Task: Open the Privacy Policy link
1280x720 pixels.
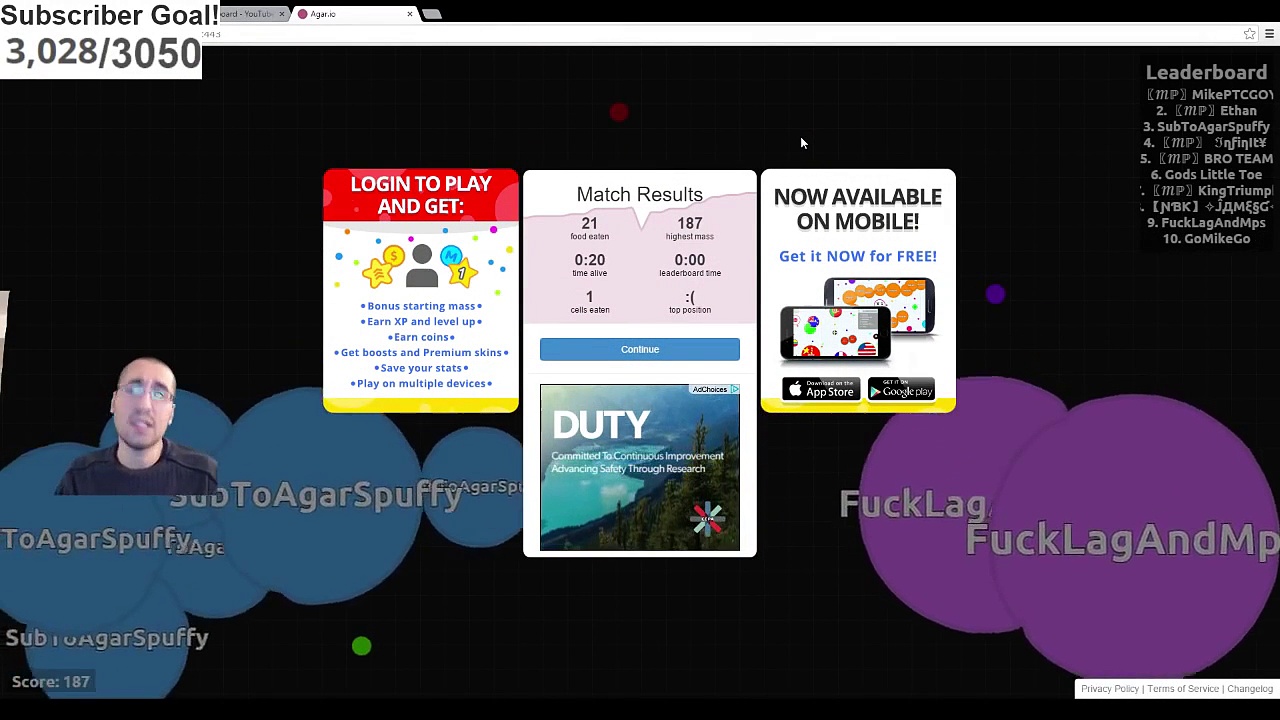Action: (x=1109, y=689)
